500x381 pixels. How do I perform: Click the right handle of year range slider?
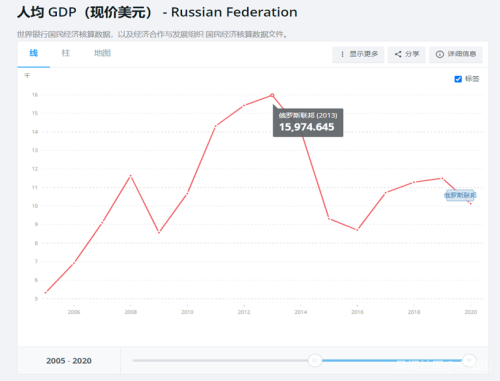(469, 360)
